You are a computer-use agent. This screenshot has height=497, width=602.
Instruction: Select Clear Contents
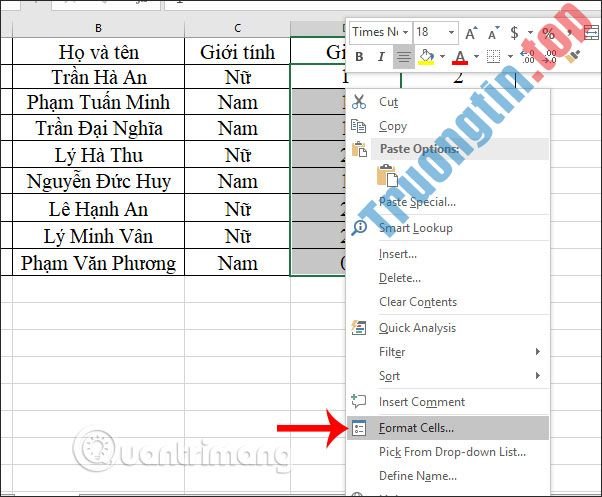coord(448,302)
